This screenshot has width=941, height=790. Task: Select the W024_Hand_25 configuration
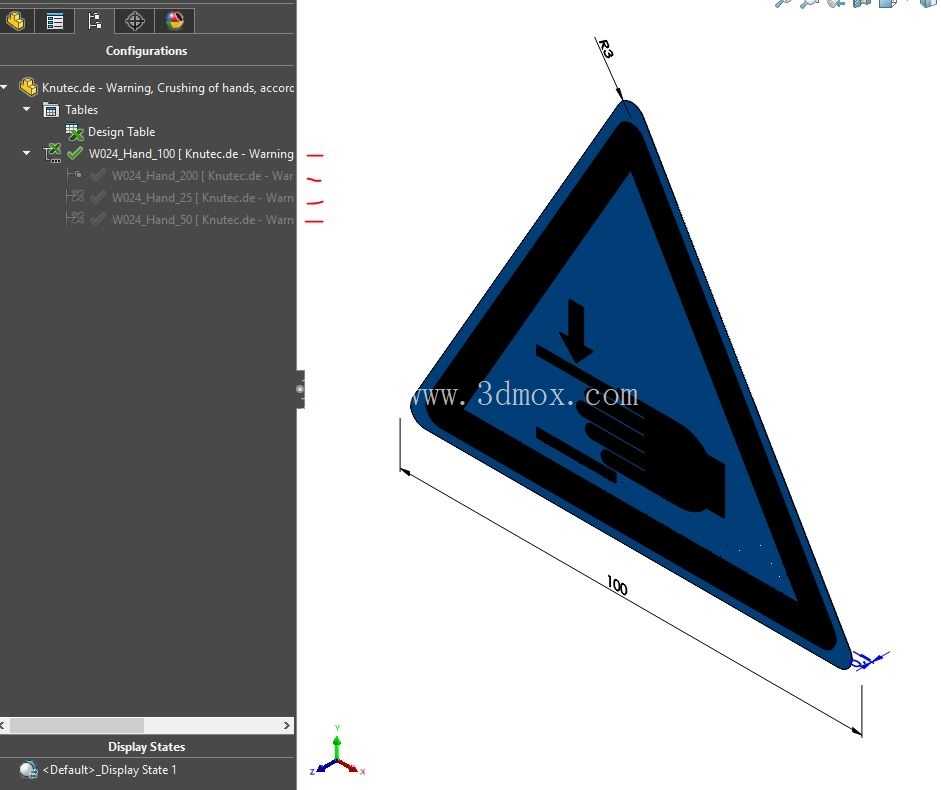202,198
